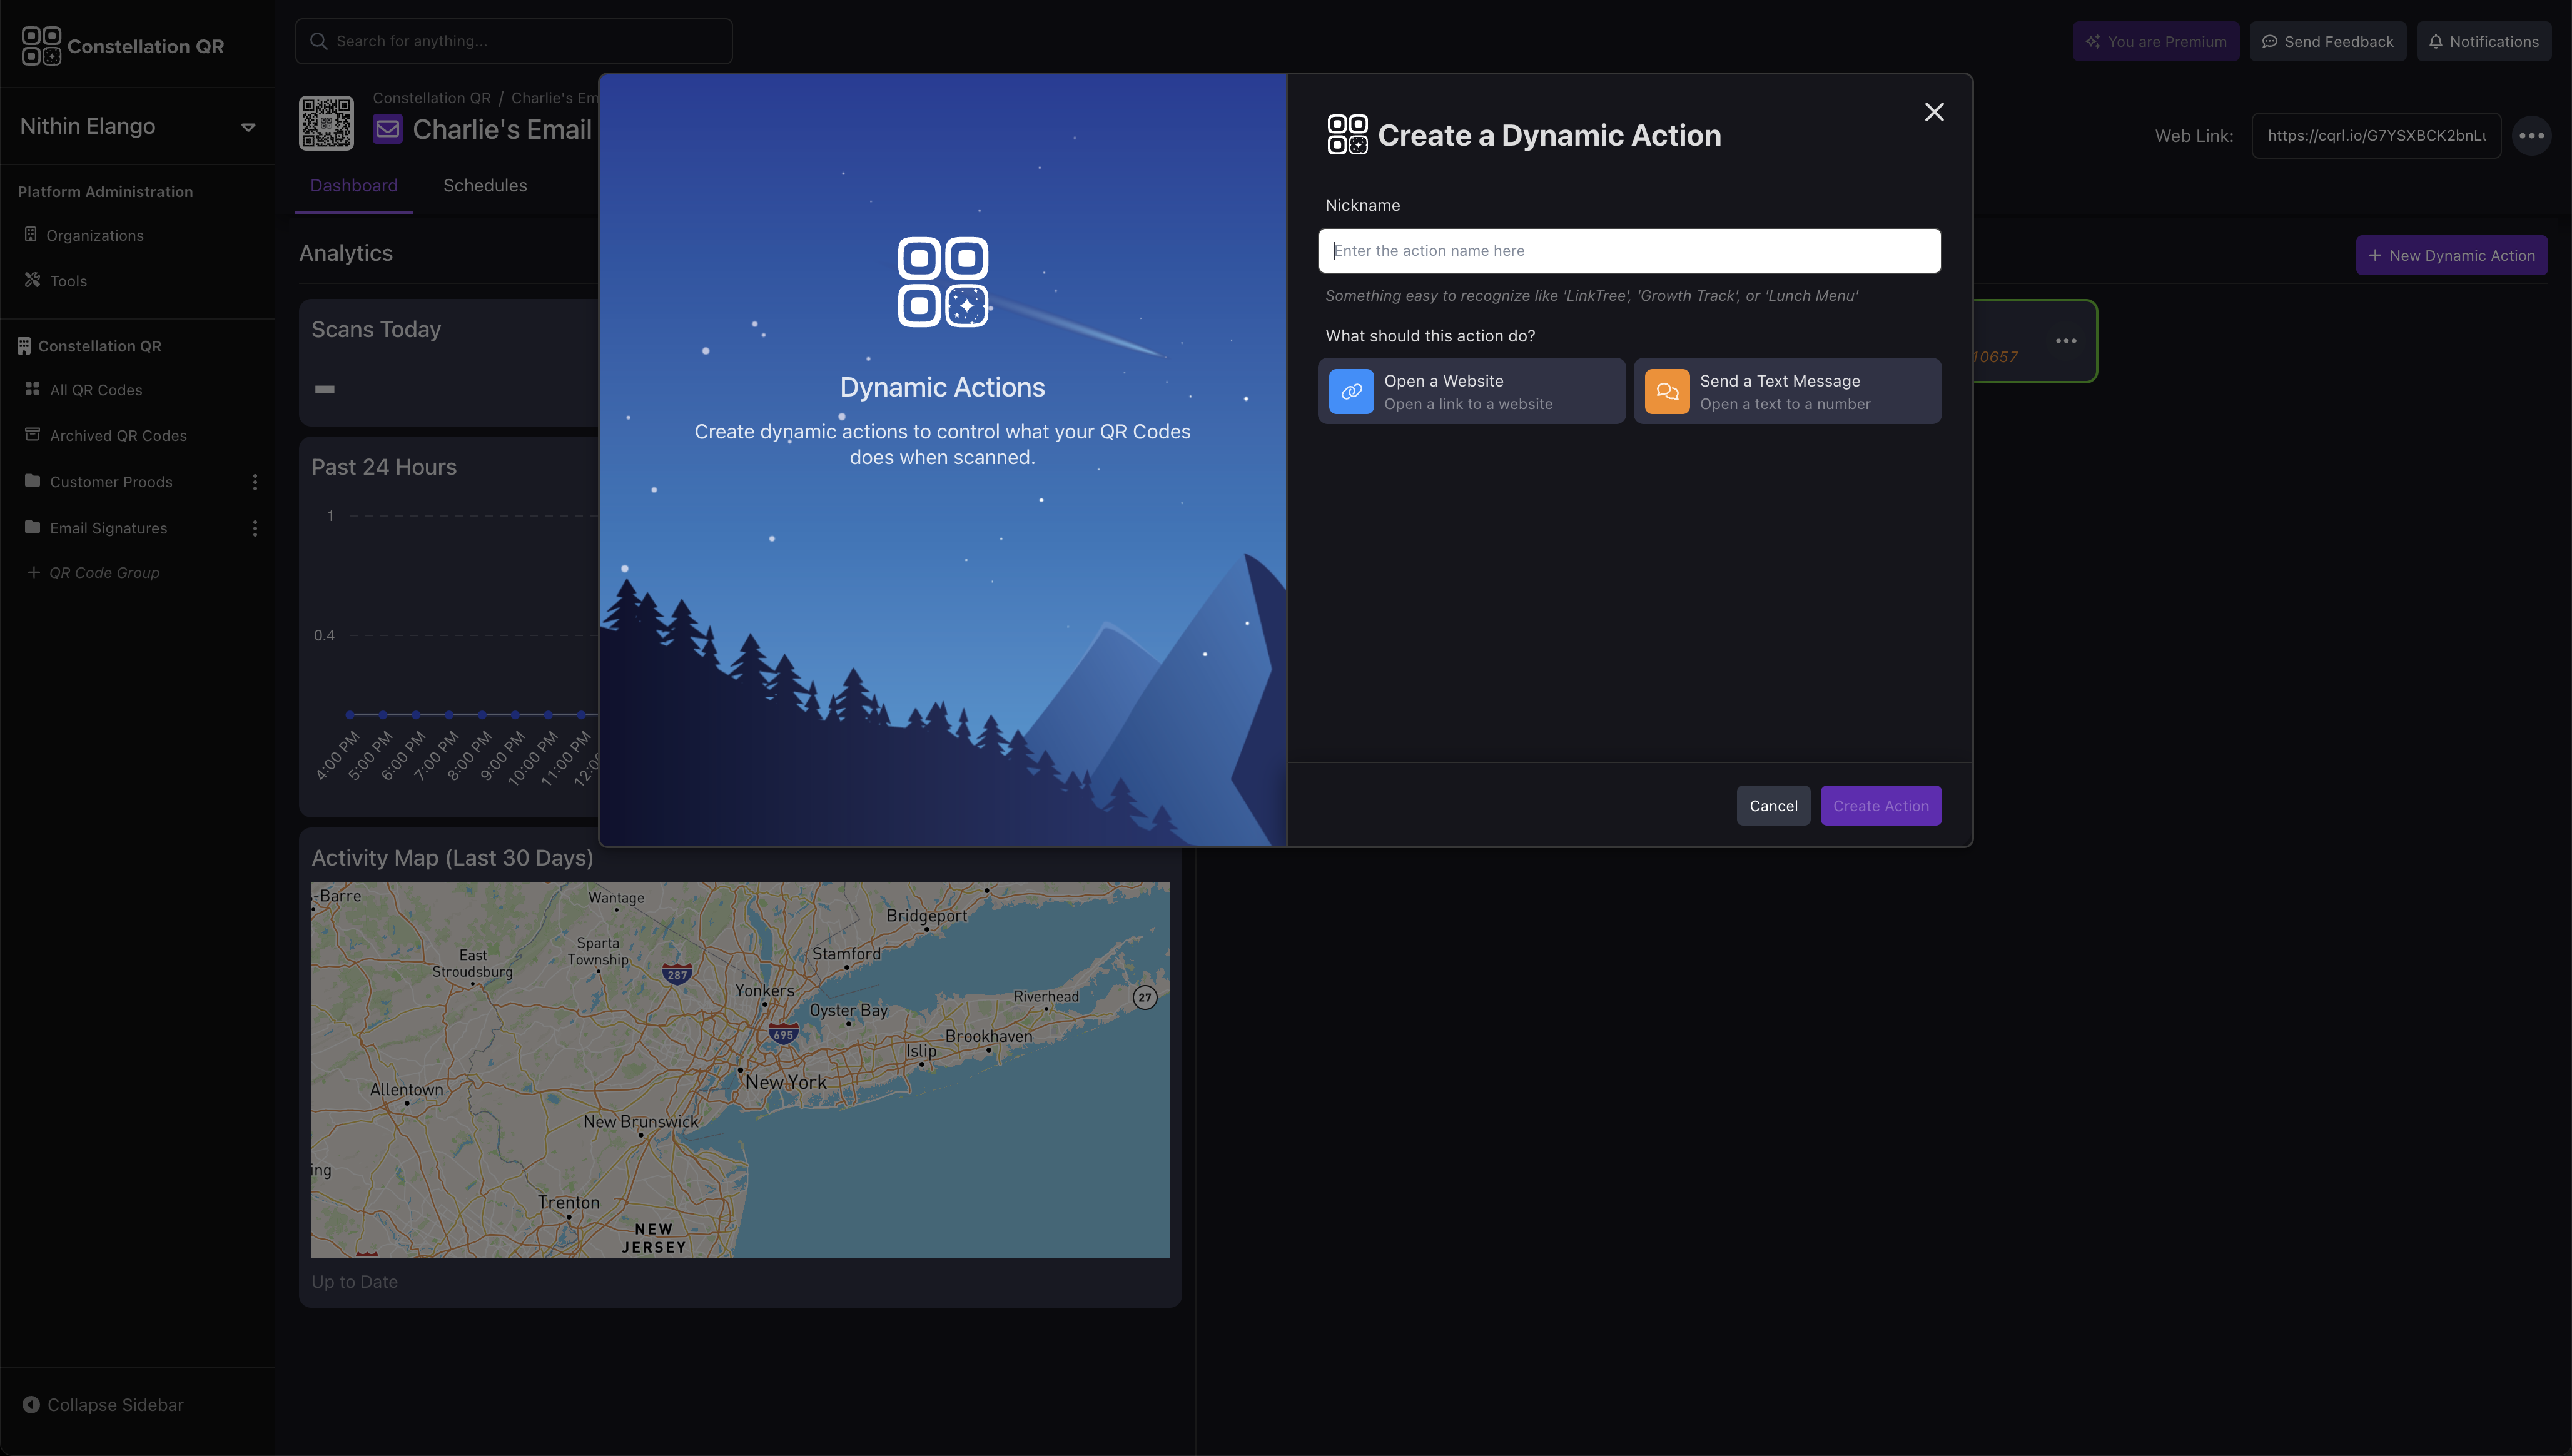Select the Open a Website action
The image size is (2572, 1456).
click(x=1471, y=391)
